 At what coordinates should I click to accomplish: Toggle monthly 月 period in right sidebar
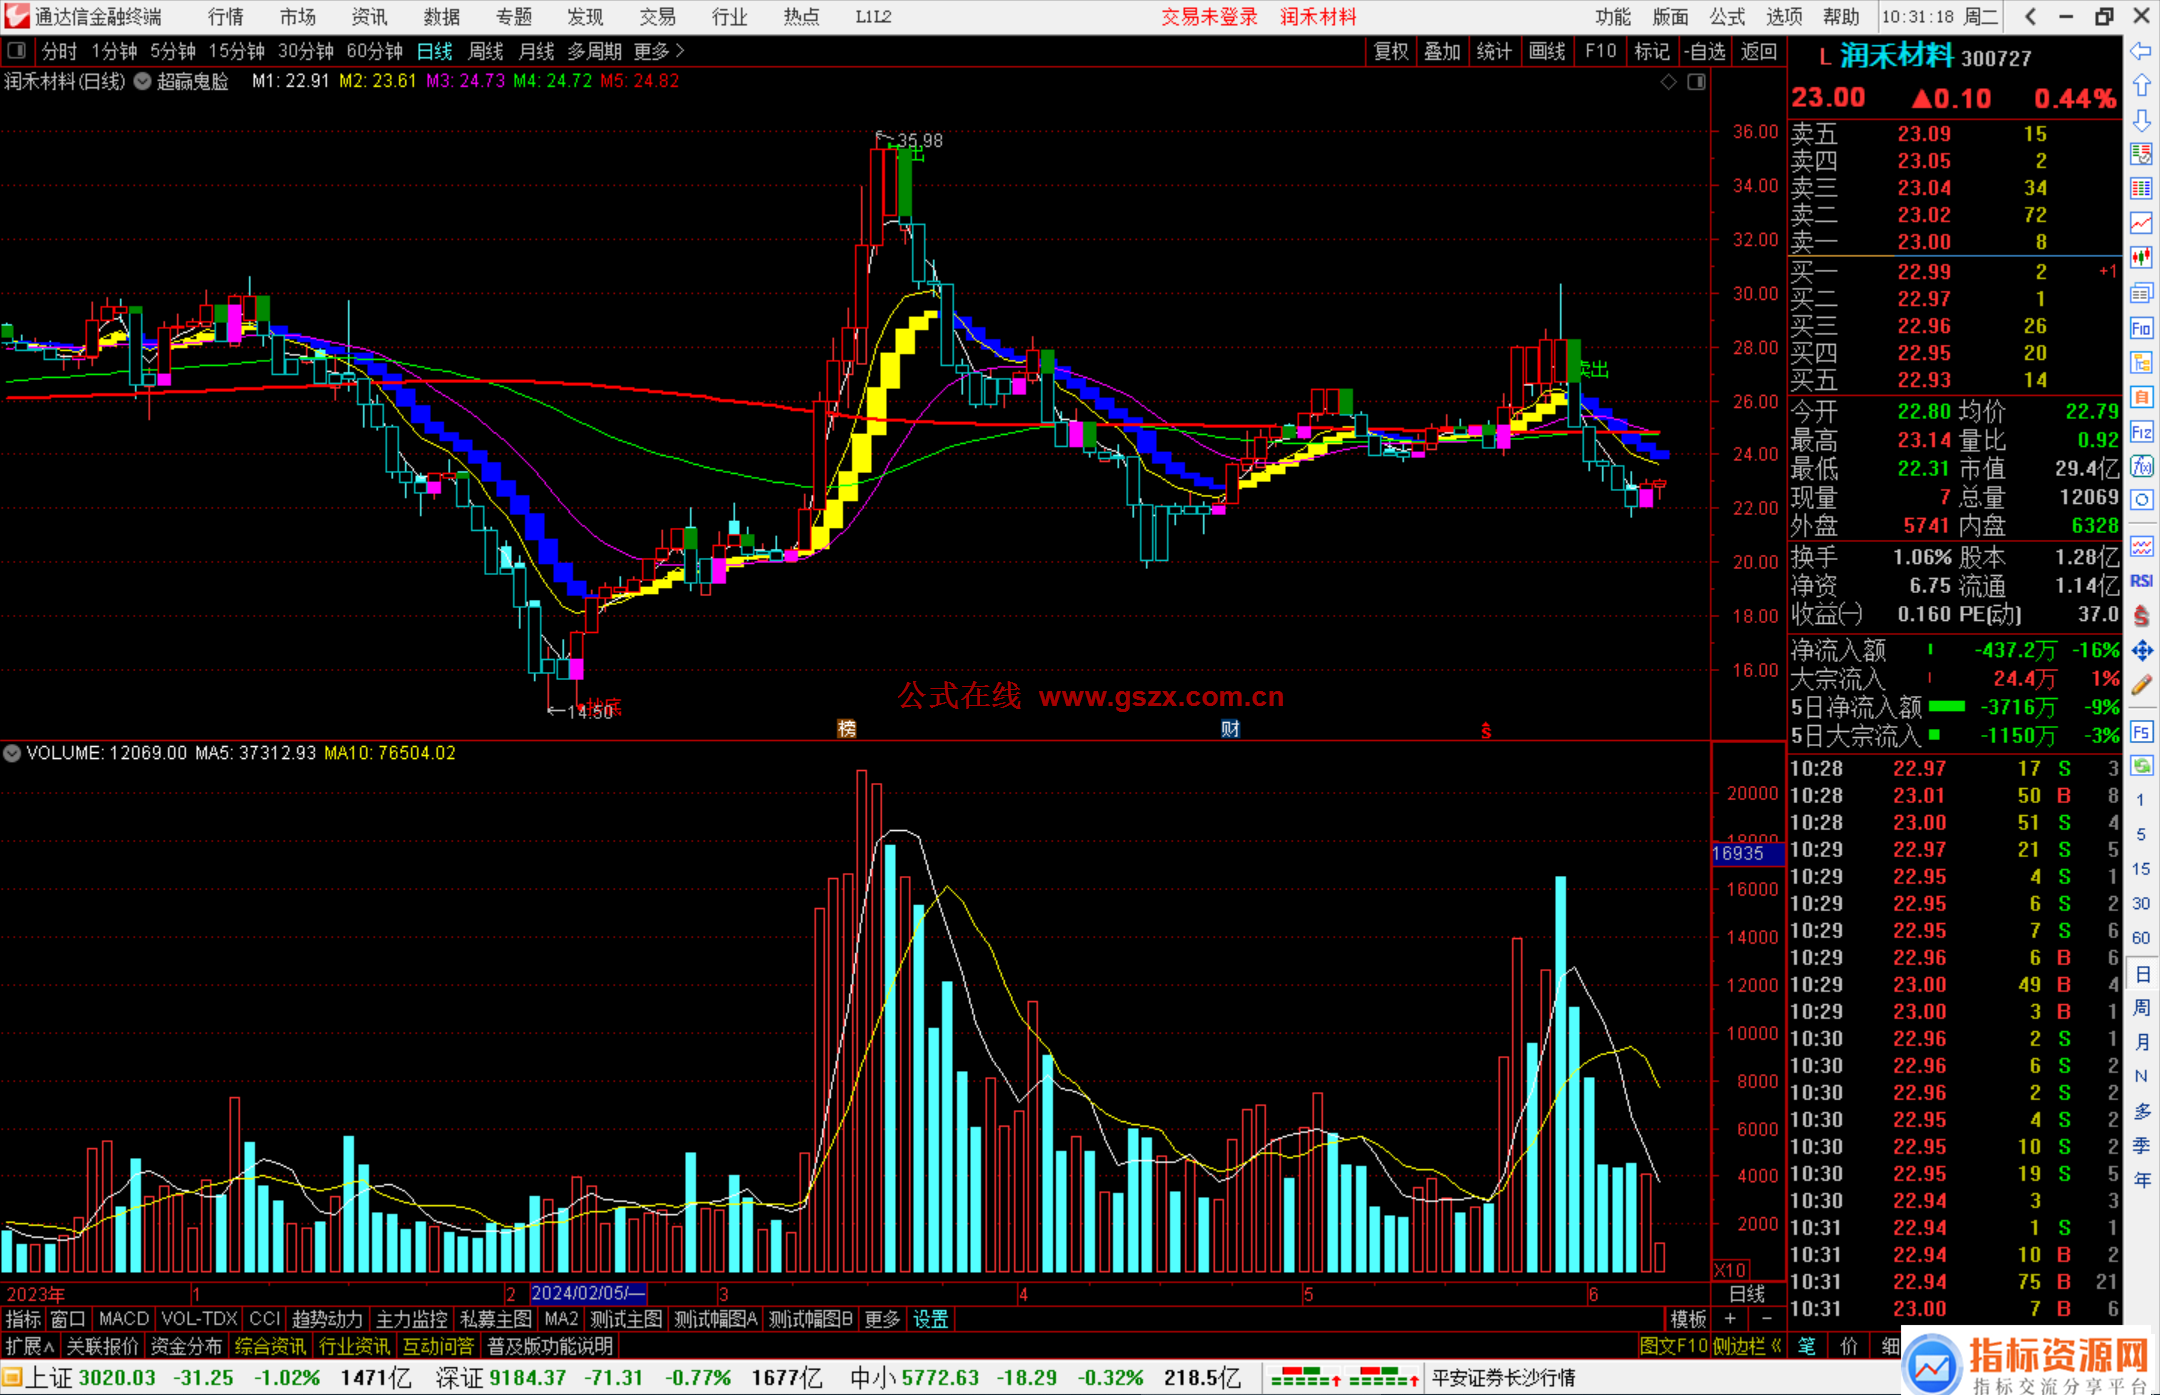click(x=2141, y=1042)
